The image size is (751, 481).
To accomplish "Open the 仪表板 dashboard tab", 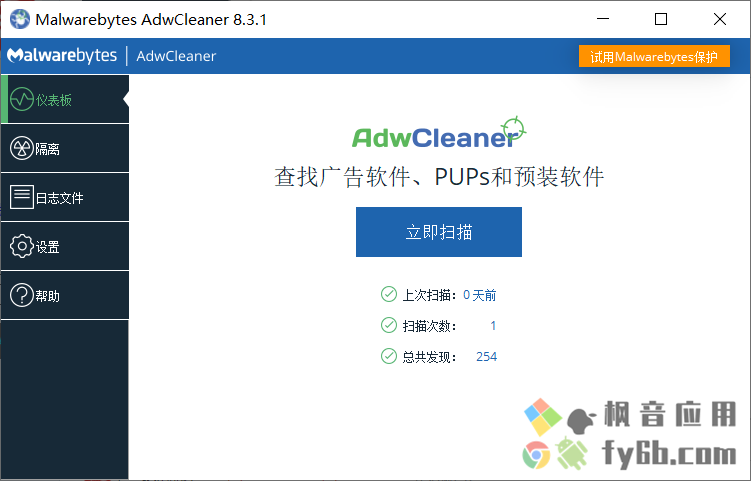I will pyautogui.click(x=65, y=99).
